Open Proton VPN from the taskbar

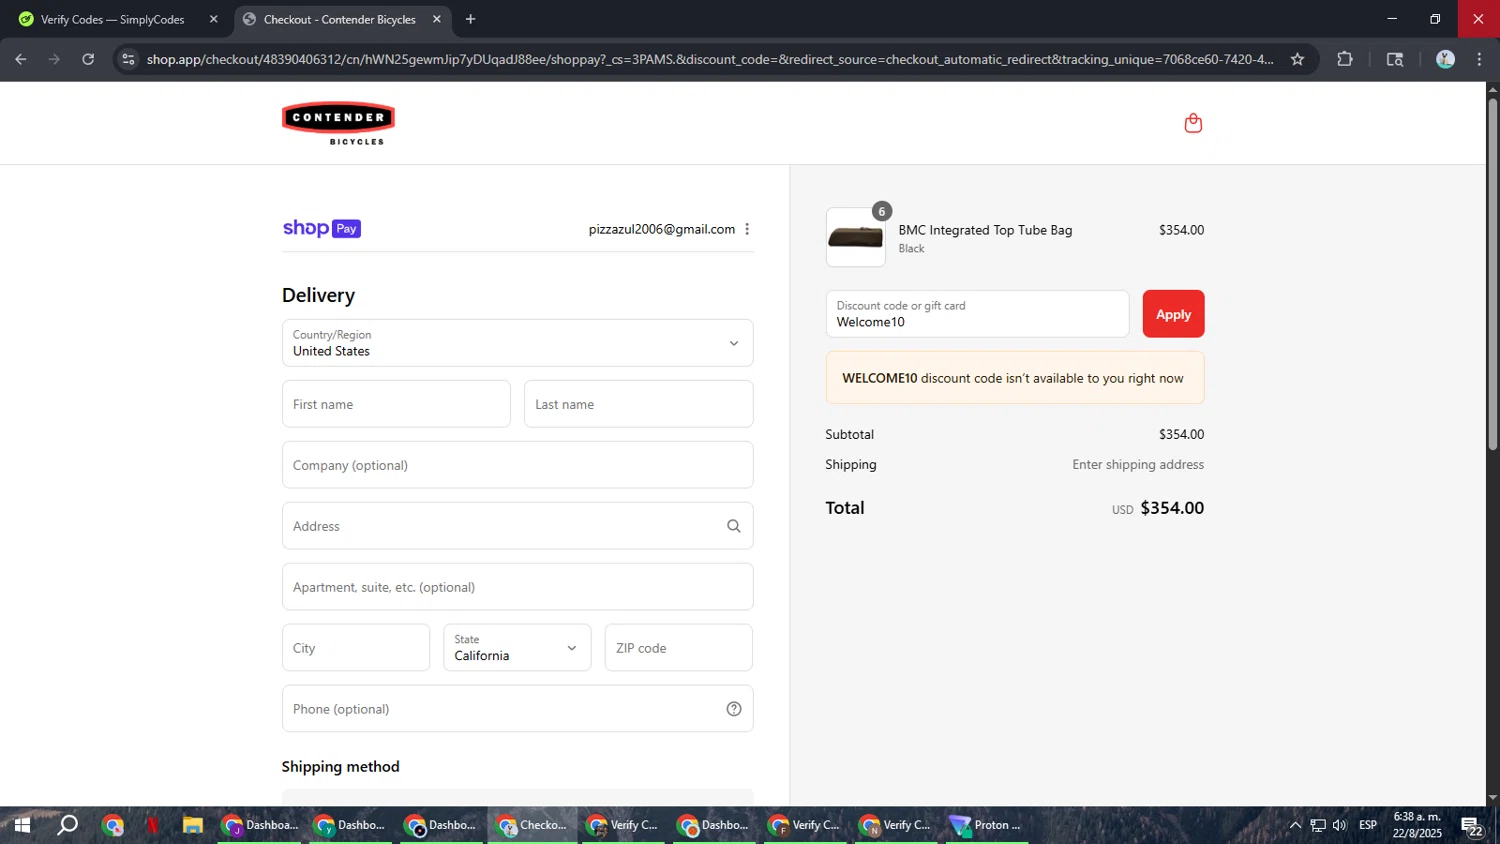[x=987, y=825]
